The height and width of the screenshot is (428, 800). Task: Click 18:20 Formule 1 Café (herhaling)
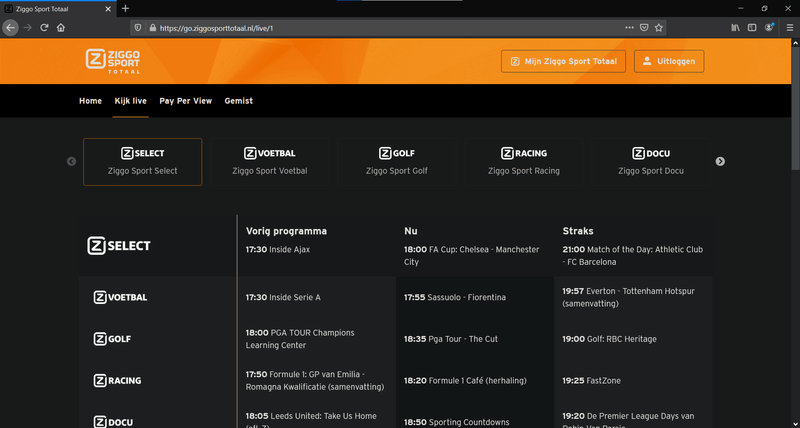(465, 381)
